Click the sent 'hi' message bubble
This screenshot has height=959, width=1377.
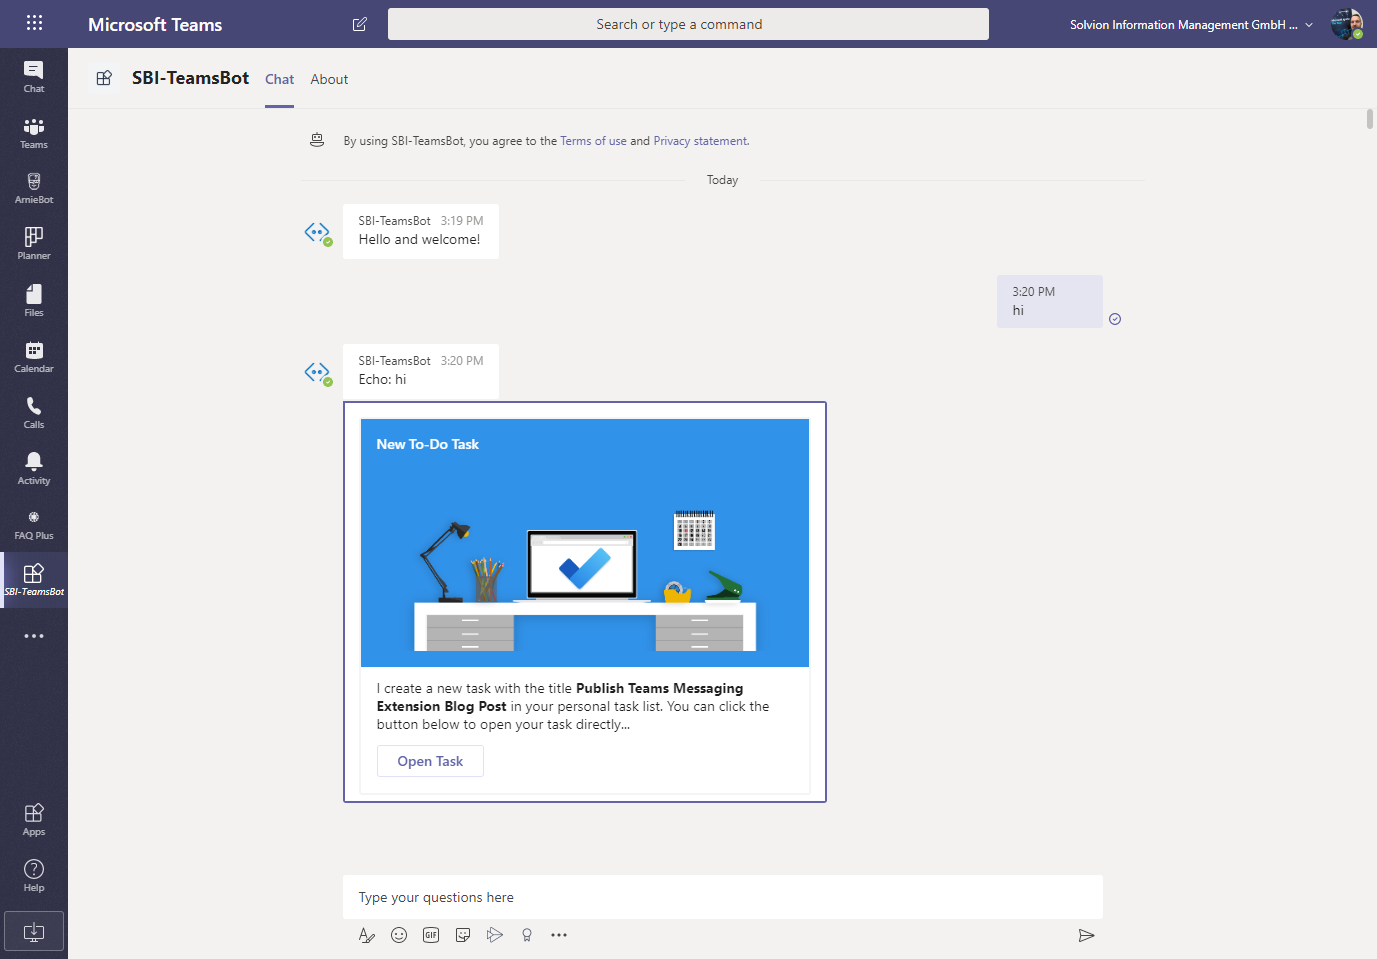tap(1049, 301)
